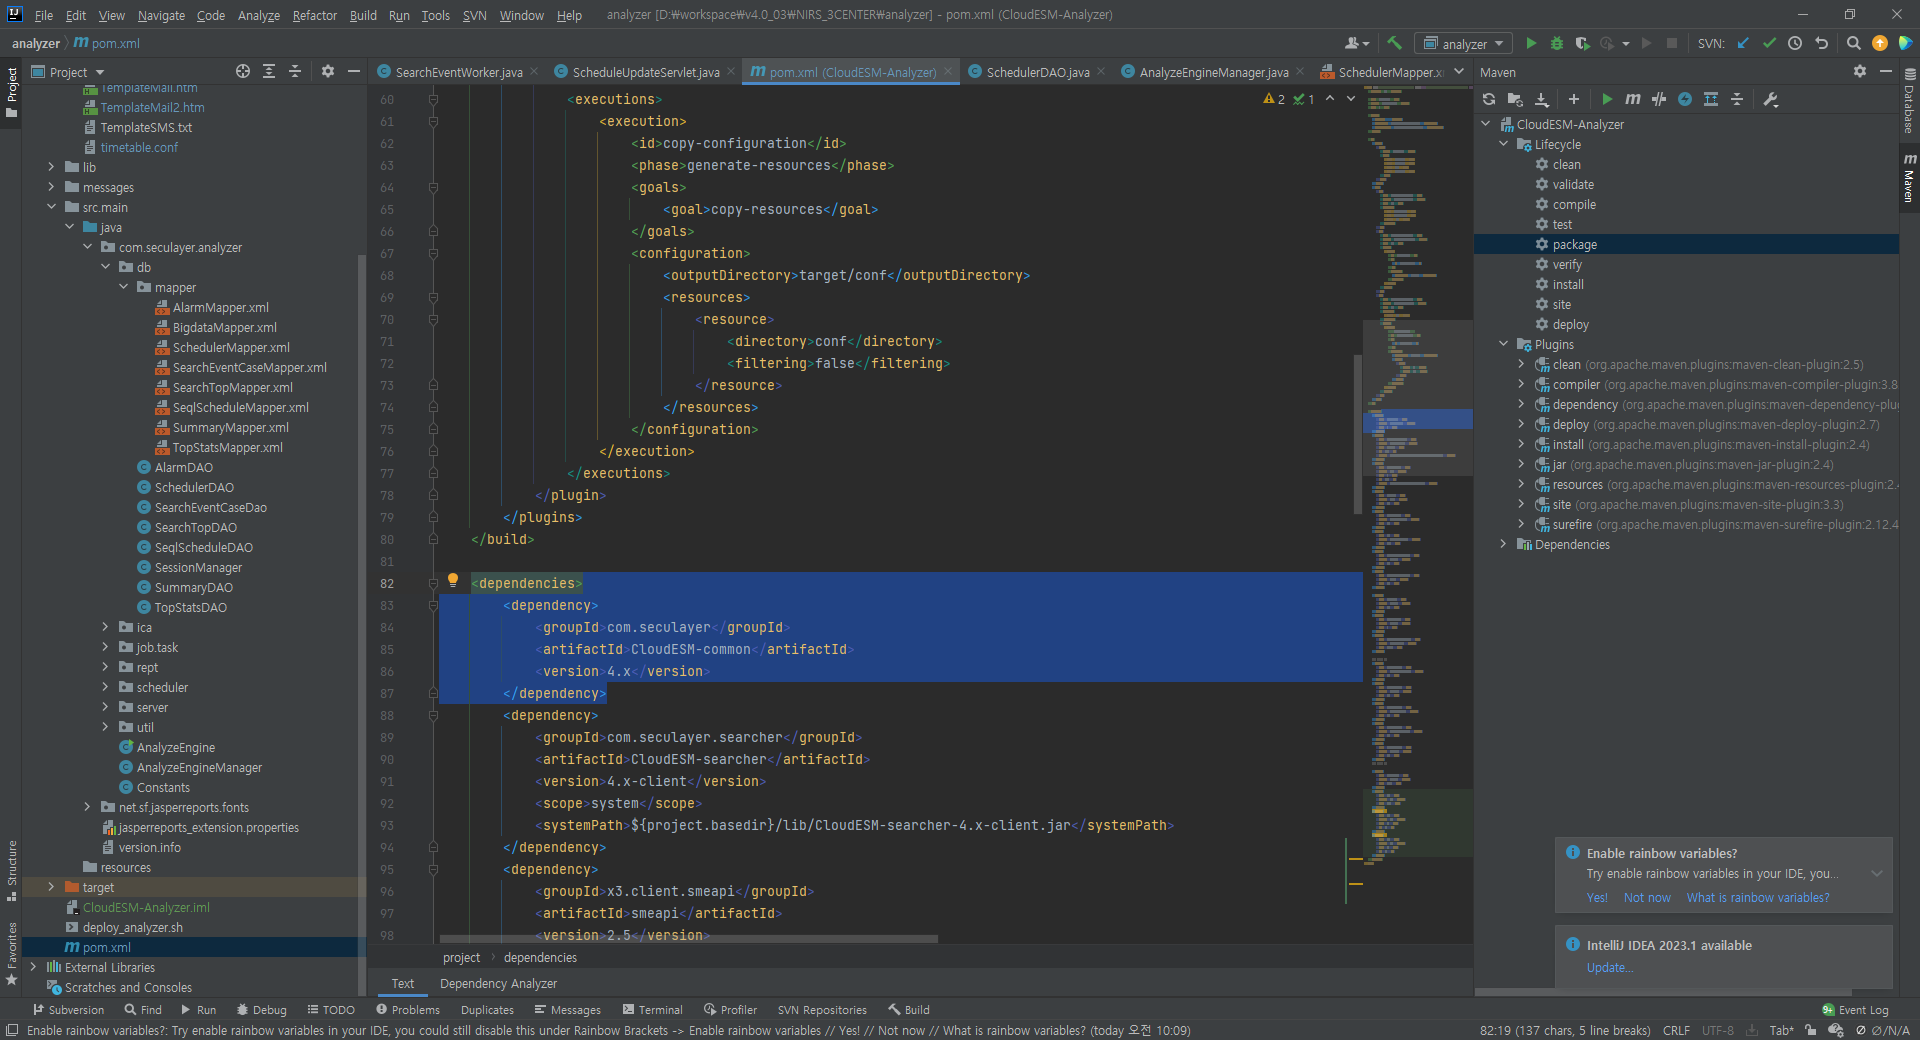Click the editor horizontal scrollbar
Viewport: 1920px width, 1040px height.
689,939
